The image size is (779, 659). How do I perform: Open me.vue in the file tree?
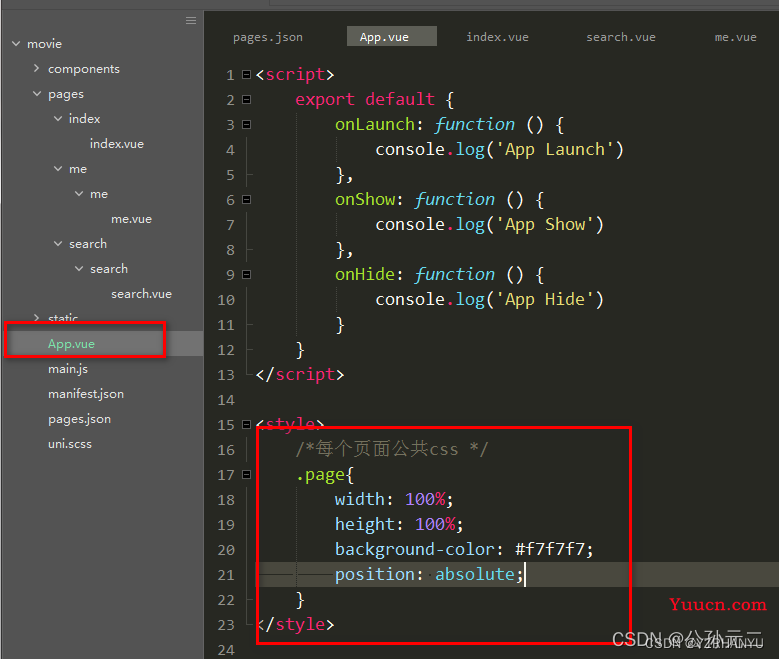pos(131,219)
